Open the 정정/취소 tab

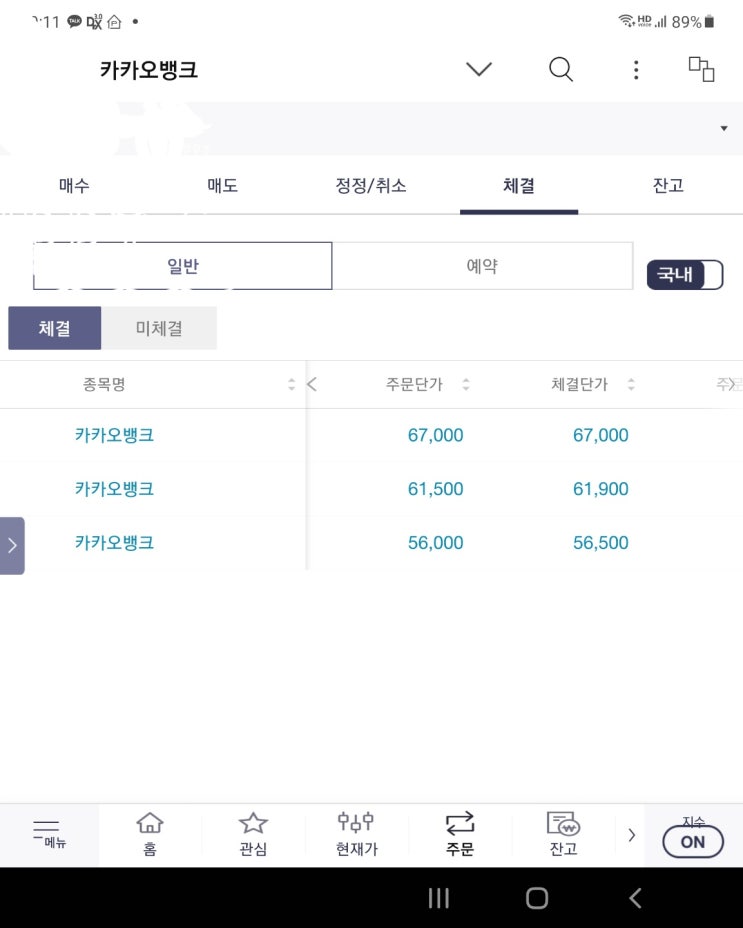click(371, 186)
